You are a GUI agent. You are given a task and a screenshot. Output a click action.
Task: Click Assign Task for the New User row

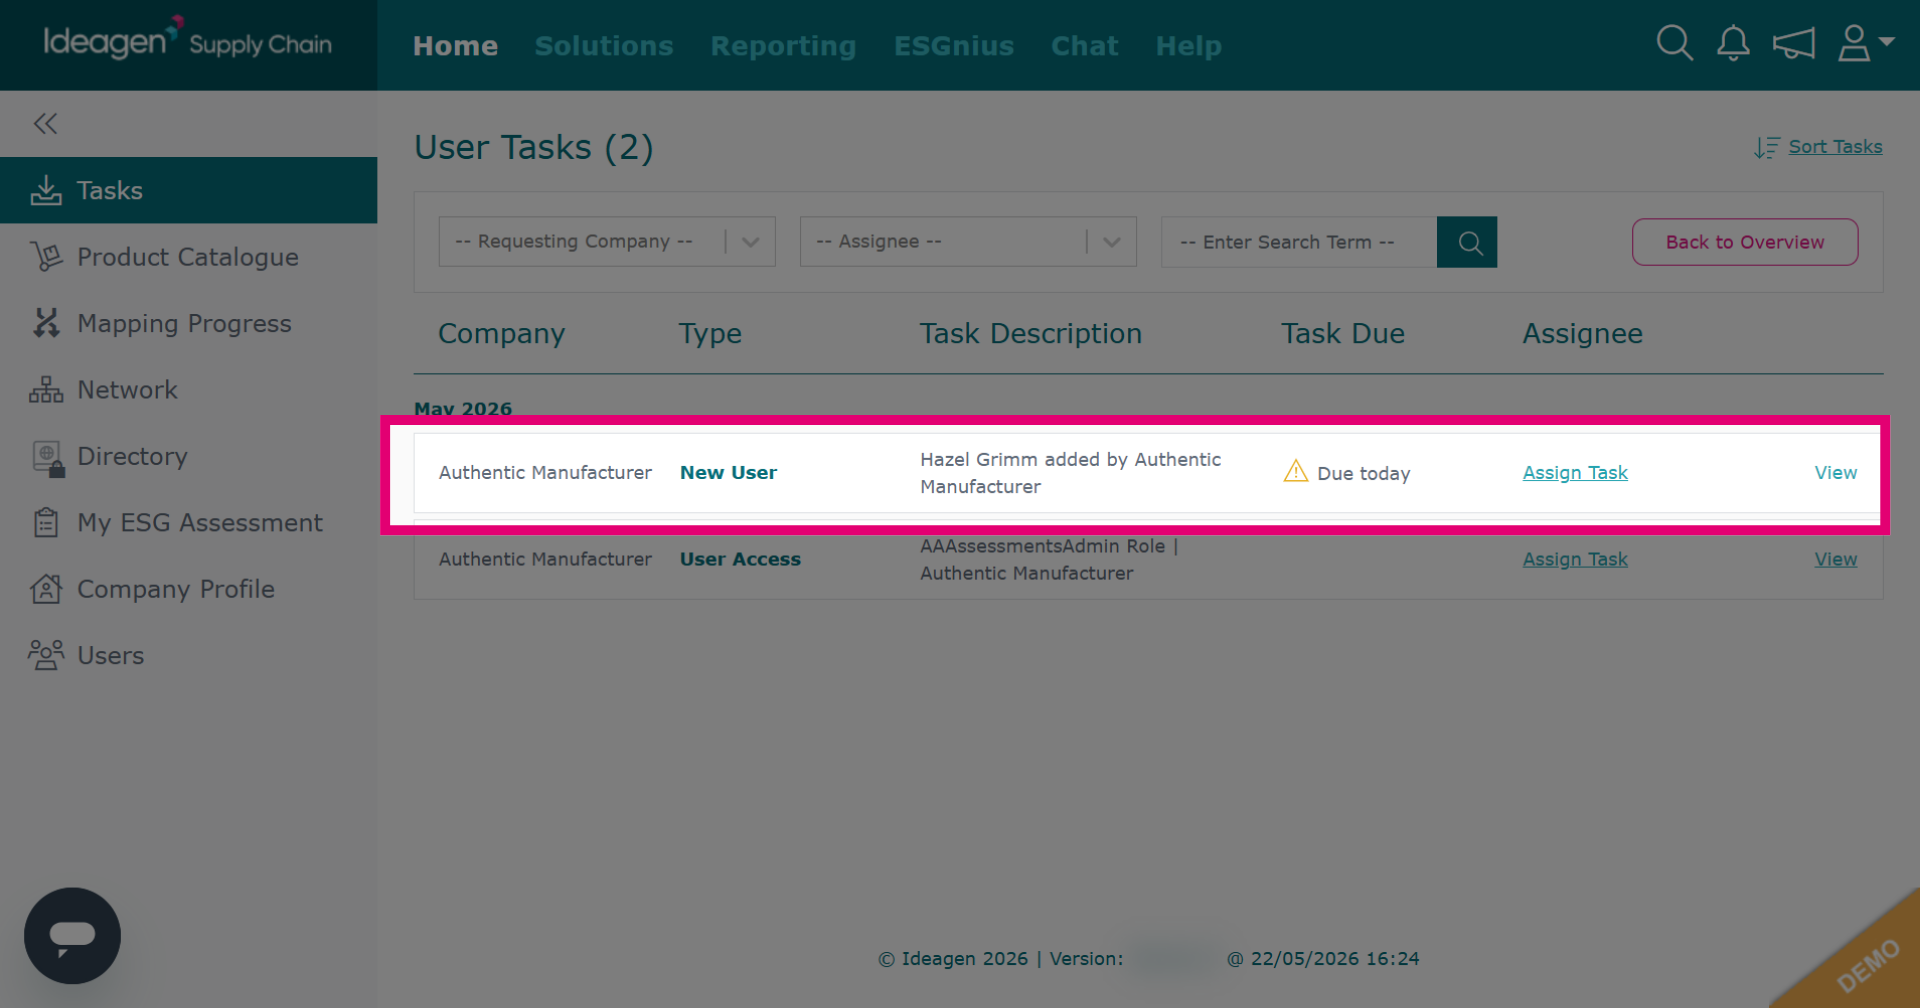click(1575, 473)
